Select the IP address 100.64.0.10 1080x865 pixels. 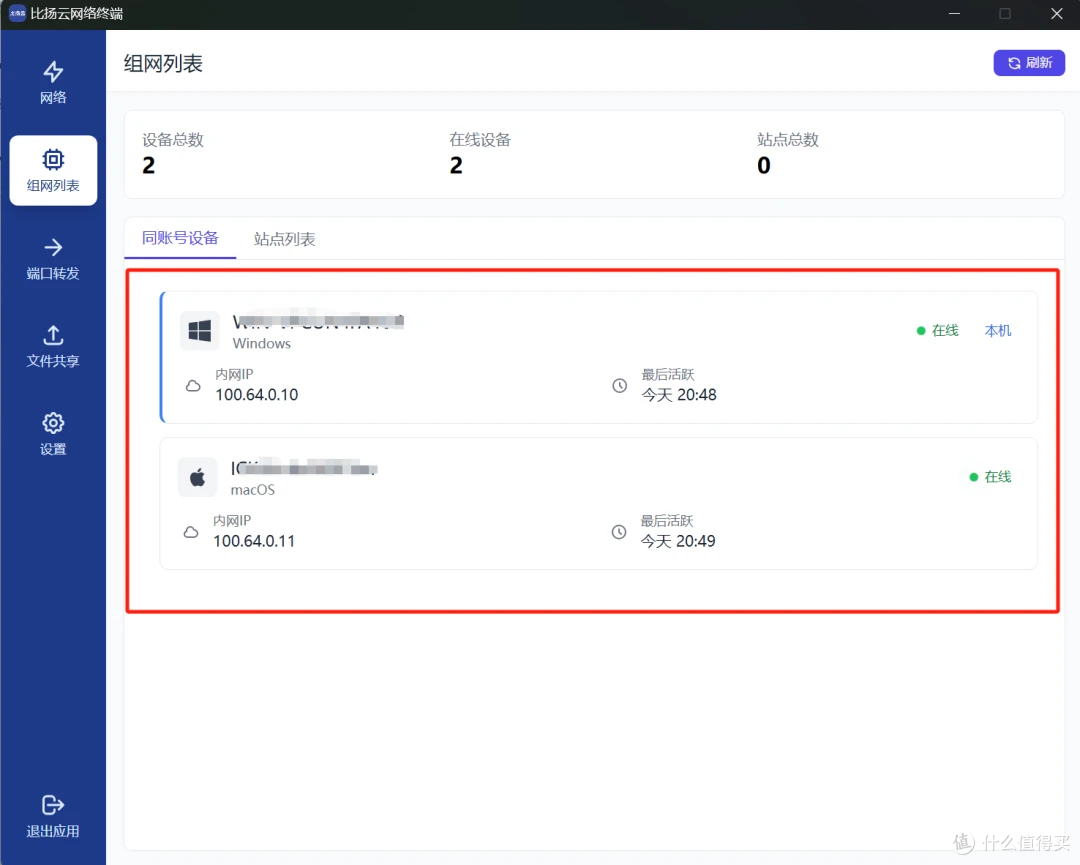(257, 395)
